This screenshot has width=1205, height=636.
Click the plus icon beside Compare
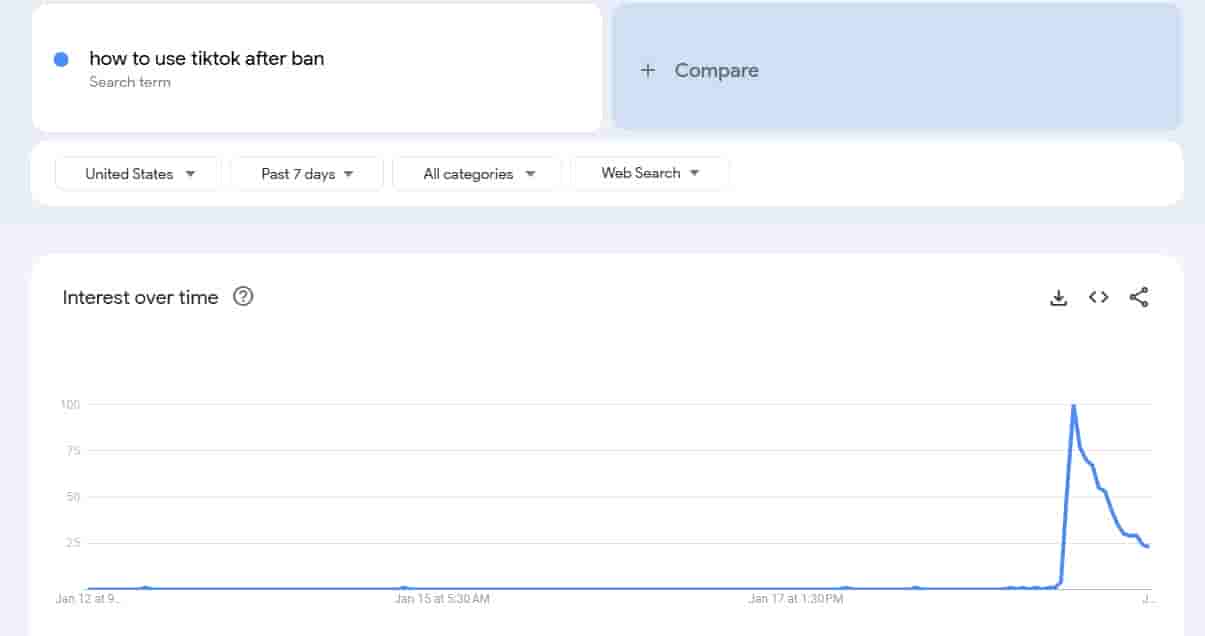coord(647,70)
